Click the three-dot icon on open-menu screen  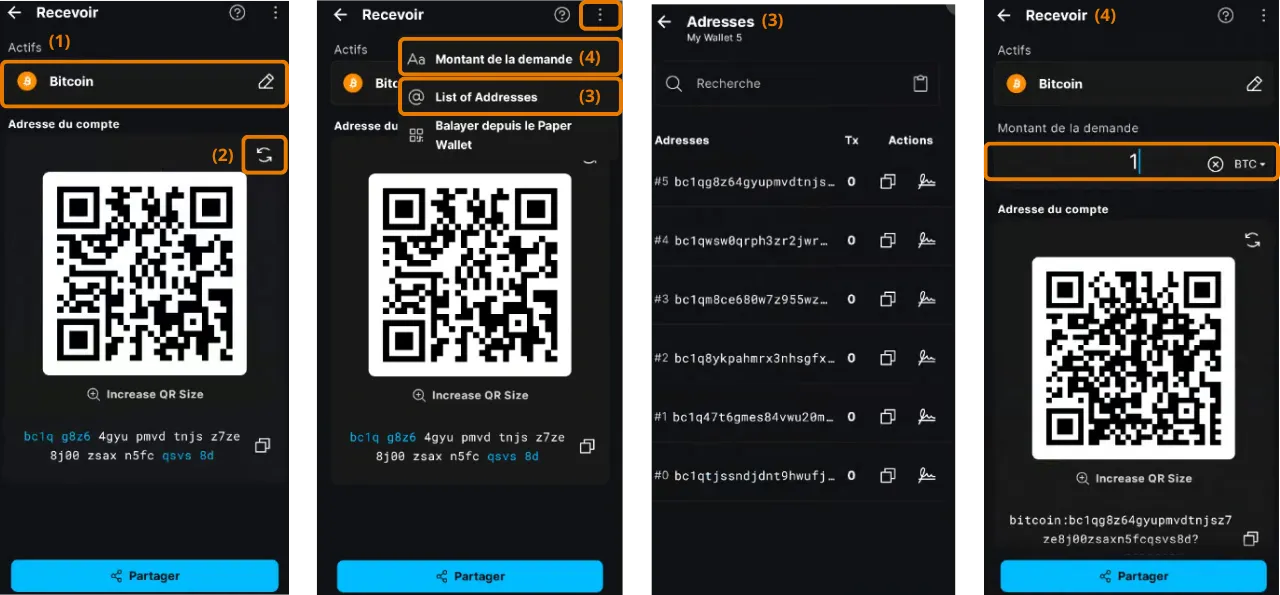point(600,14)
